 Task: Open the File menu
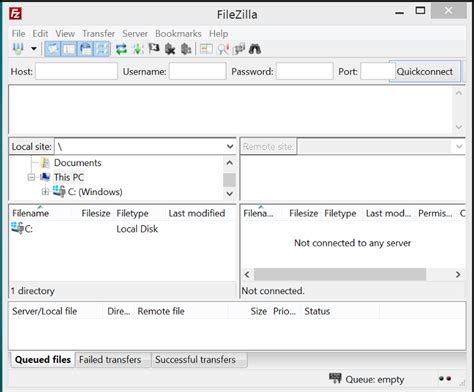(x=18, y=34)
